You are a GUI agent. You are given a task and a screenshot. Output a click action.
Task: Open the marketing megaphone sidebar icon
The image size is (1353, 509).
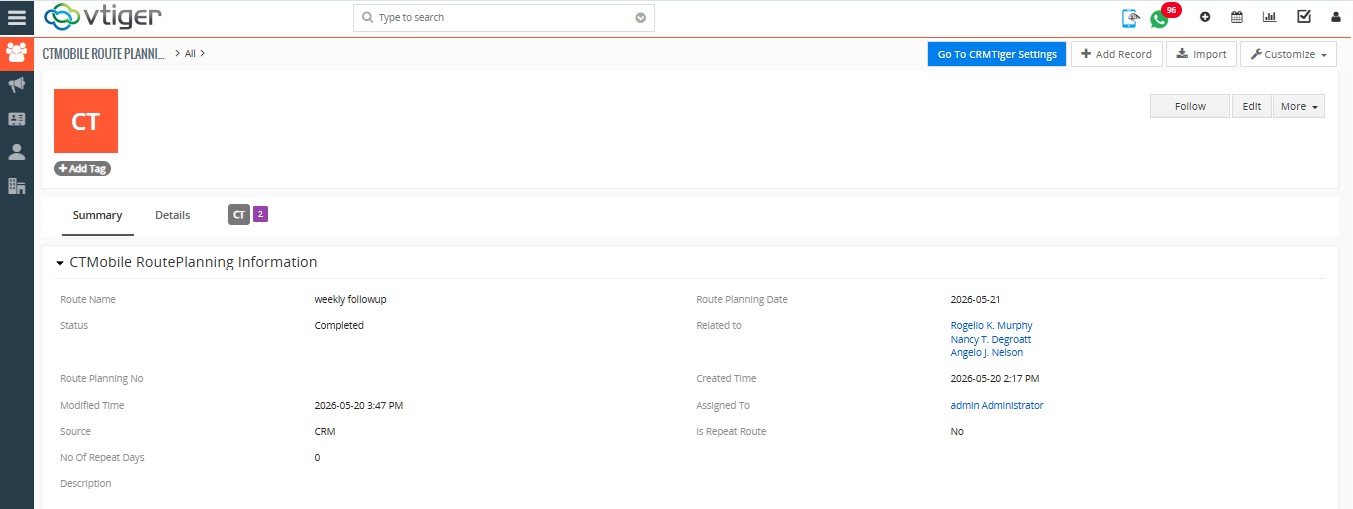(16, 86)
